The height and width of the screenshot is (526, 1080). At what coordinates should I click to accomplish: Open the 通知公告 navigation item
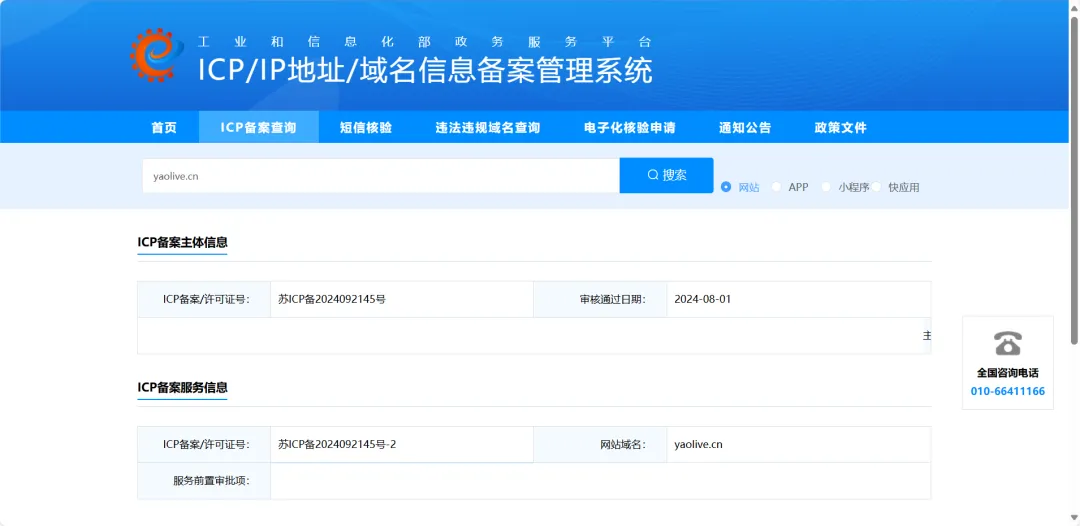pos(745,127)
